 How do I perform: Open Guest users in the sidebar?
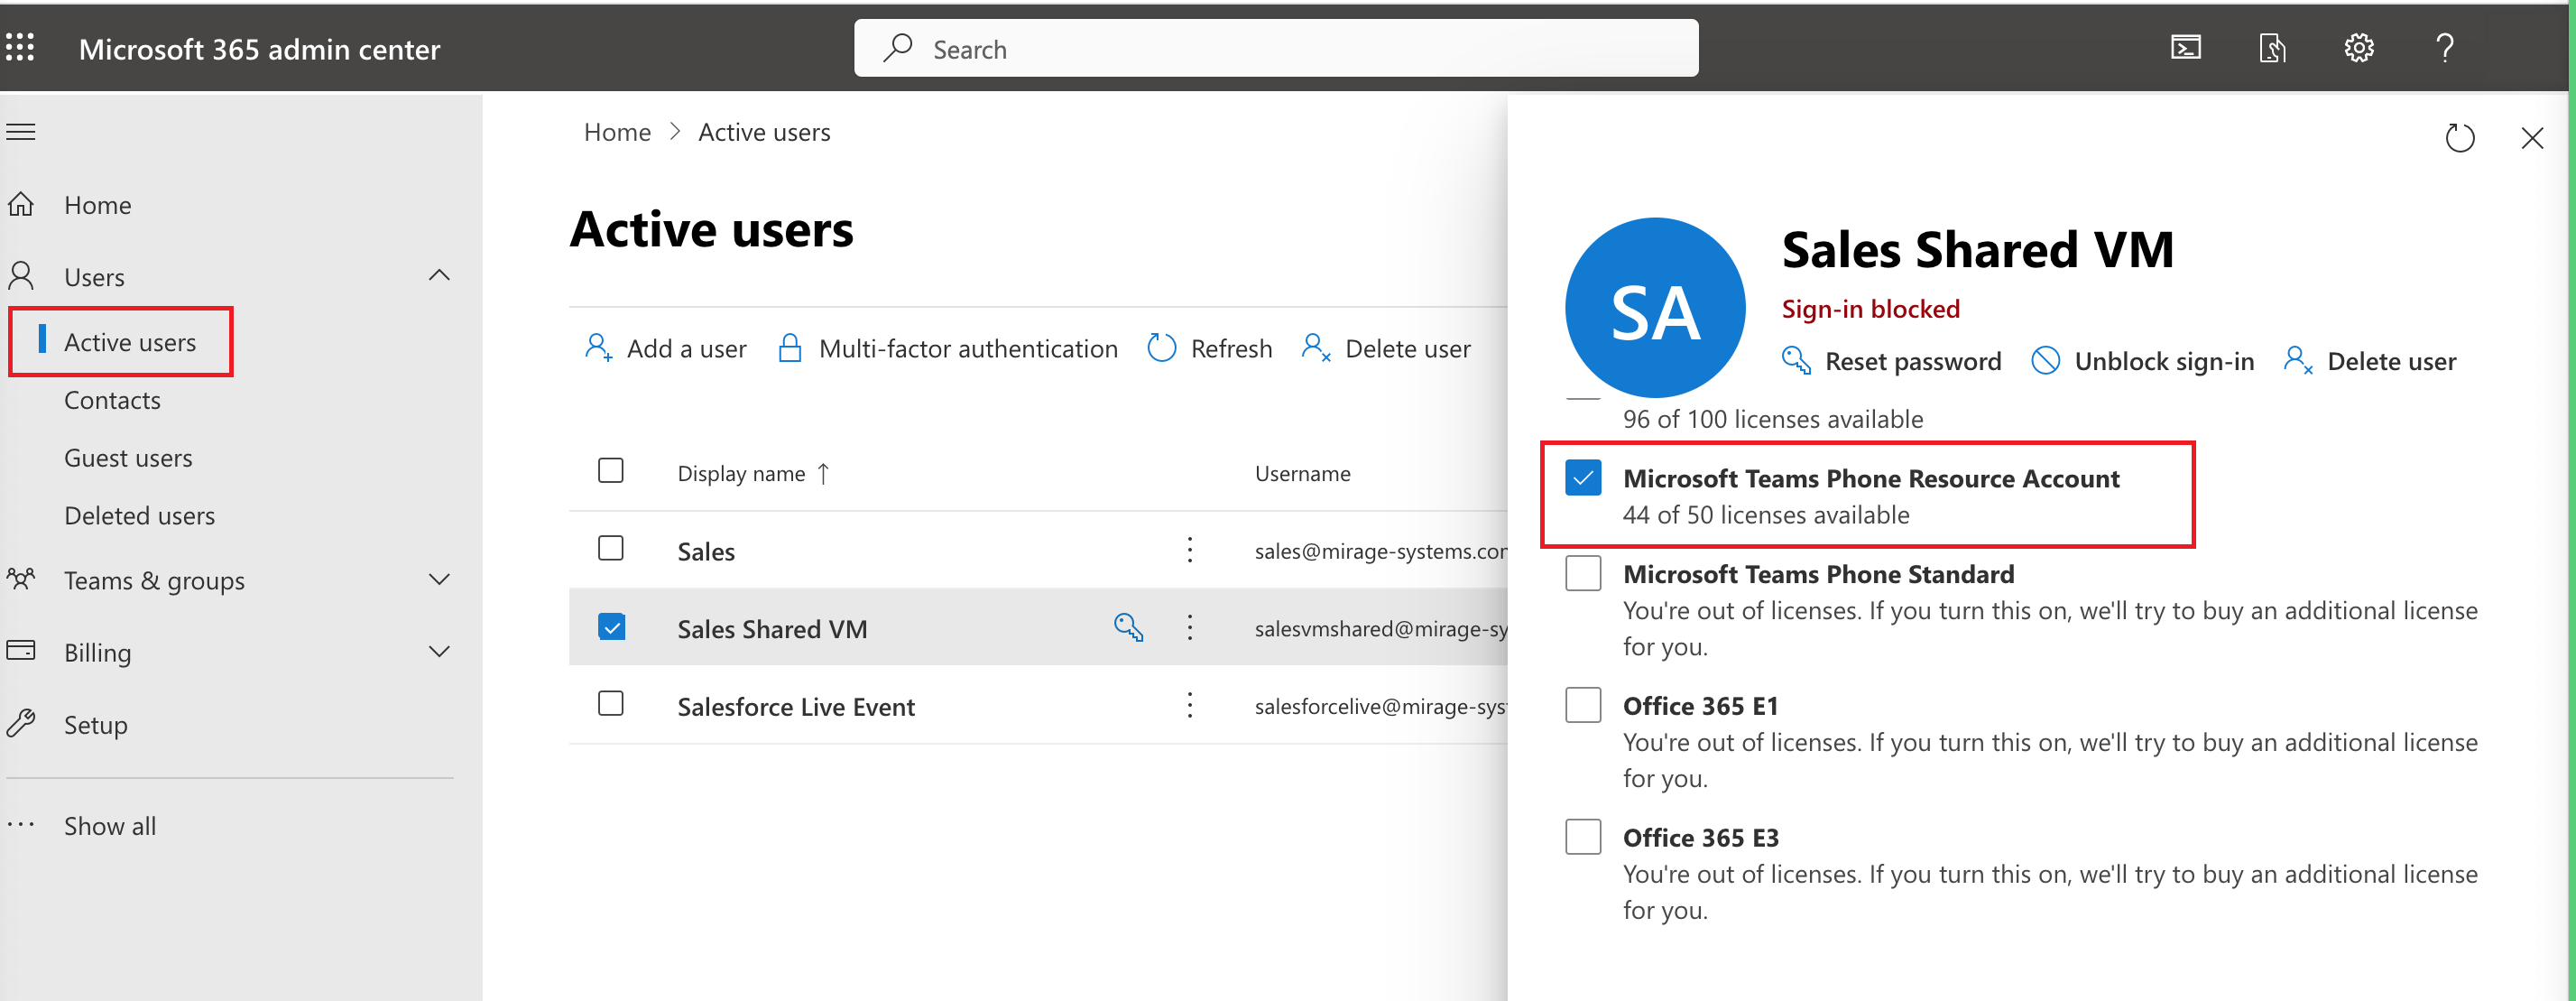tap(128, 458)
